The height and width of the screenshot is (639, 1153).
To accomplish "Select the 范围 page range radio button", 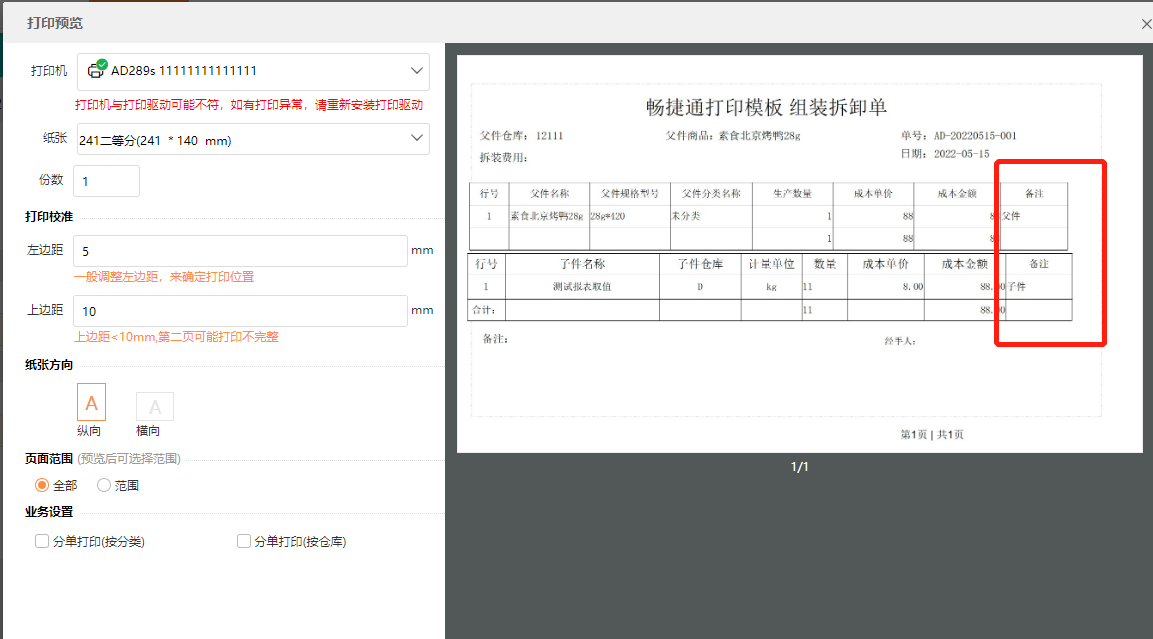I will 103,485.
